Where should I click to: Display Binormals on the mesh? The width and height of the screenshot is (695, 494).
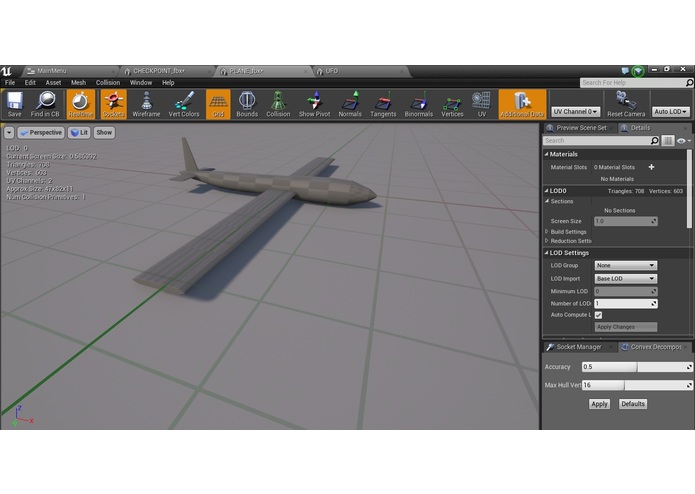coord(418,104)
